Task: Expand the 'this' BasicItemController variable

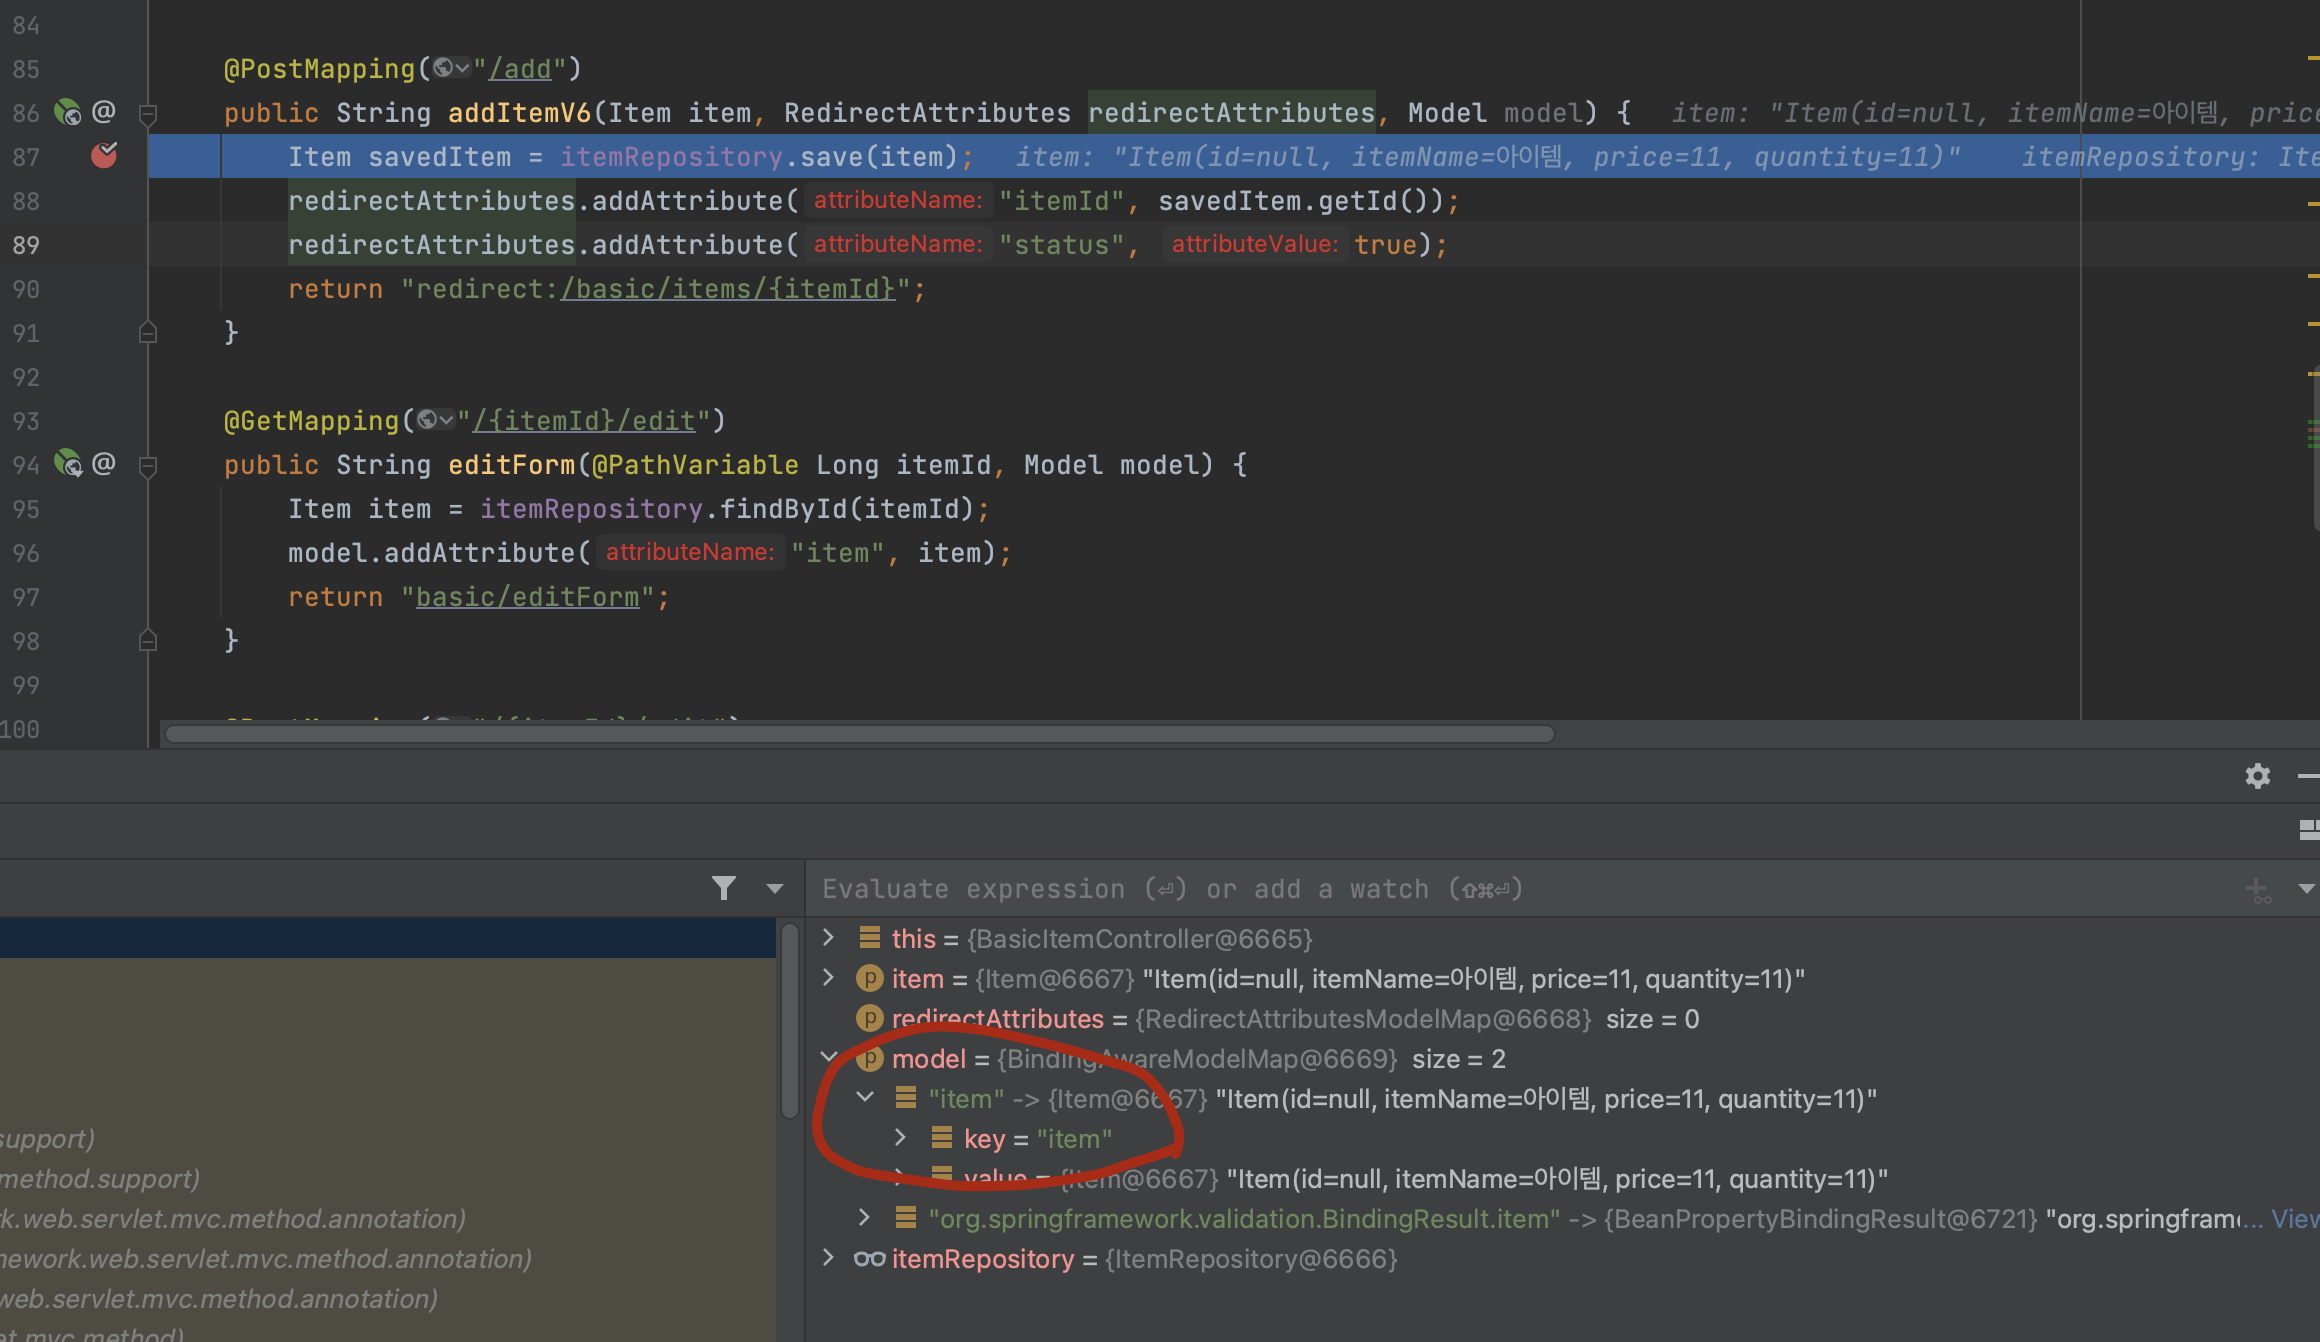Action: point(828,937)
